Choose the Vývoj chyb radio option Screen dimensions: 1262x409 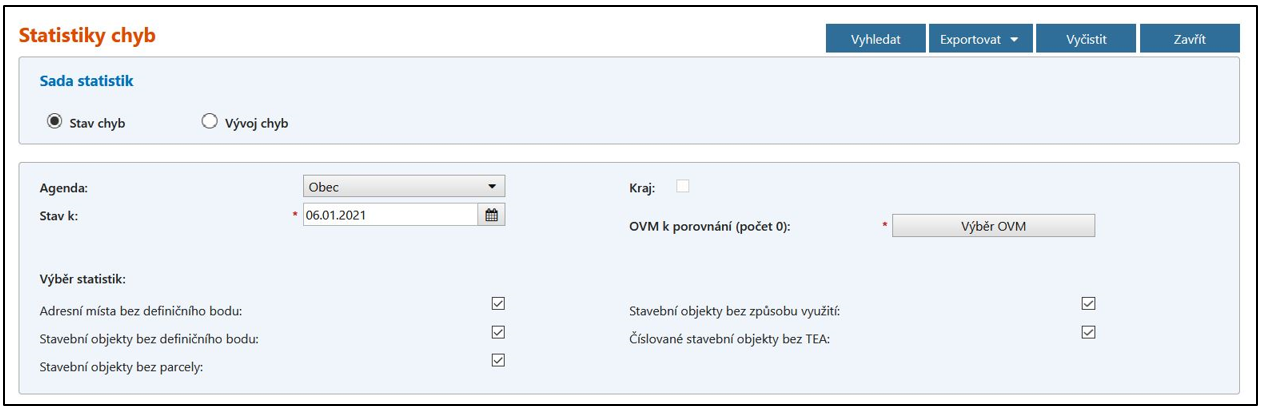pos(209,122)
